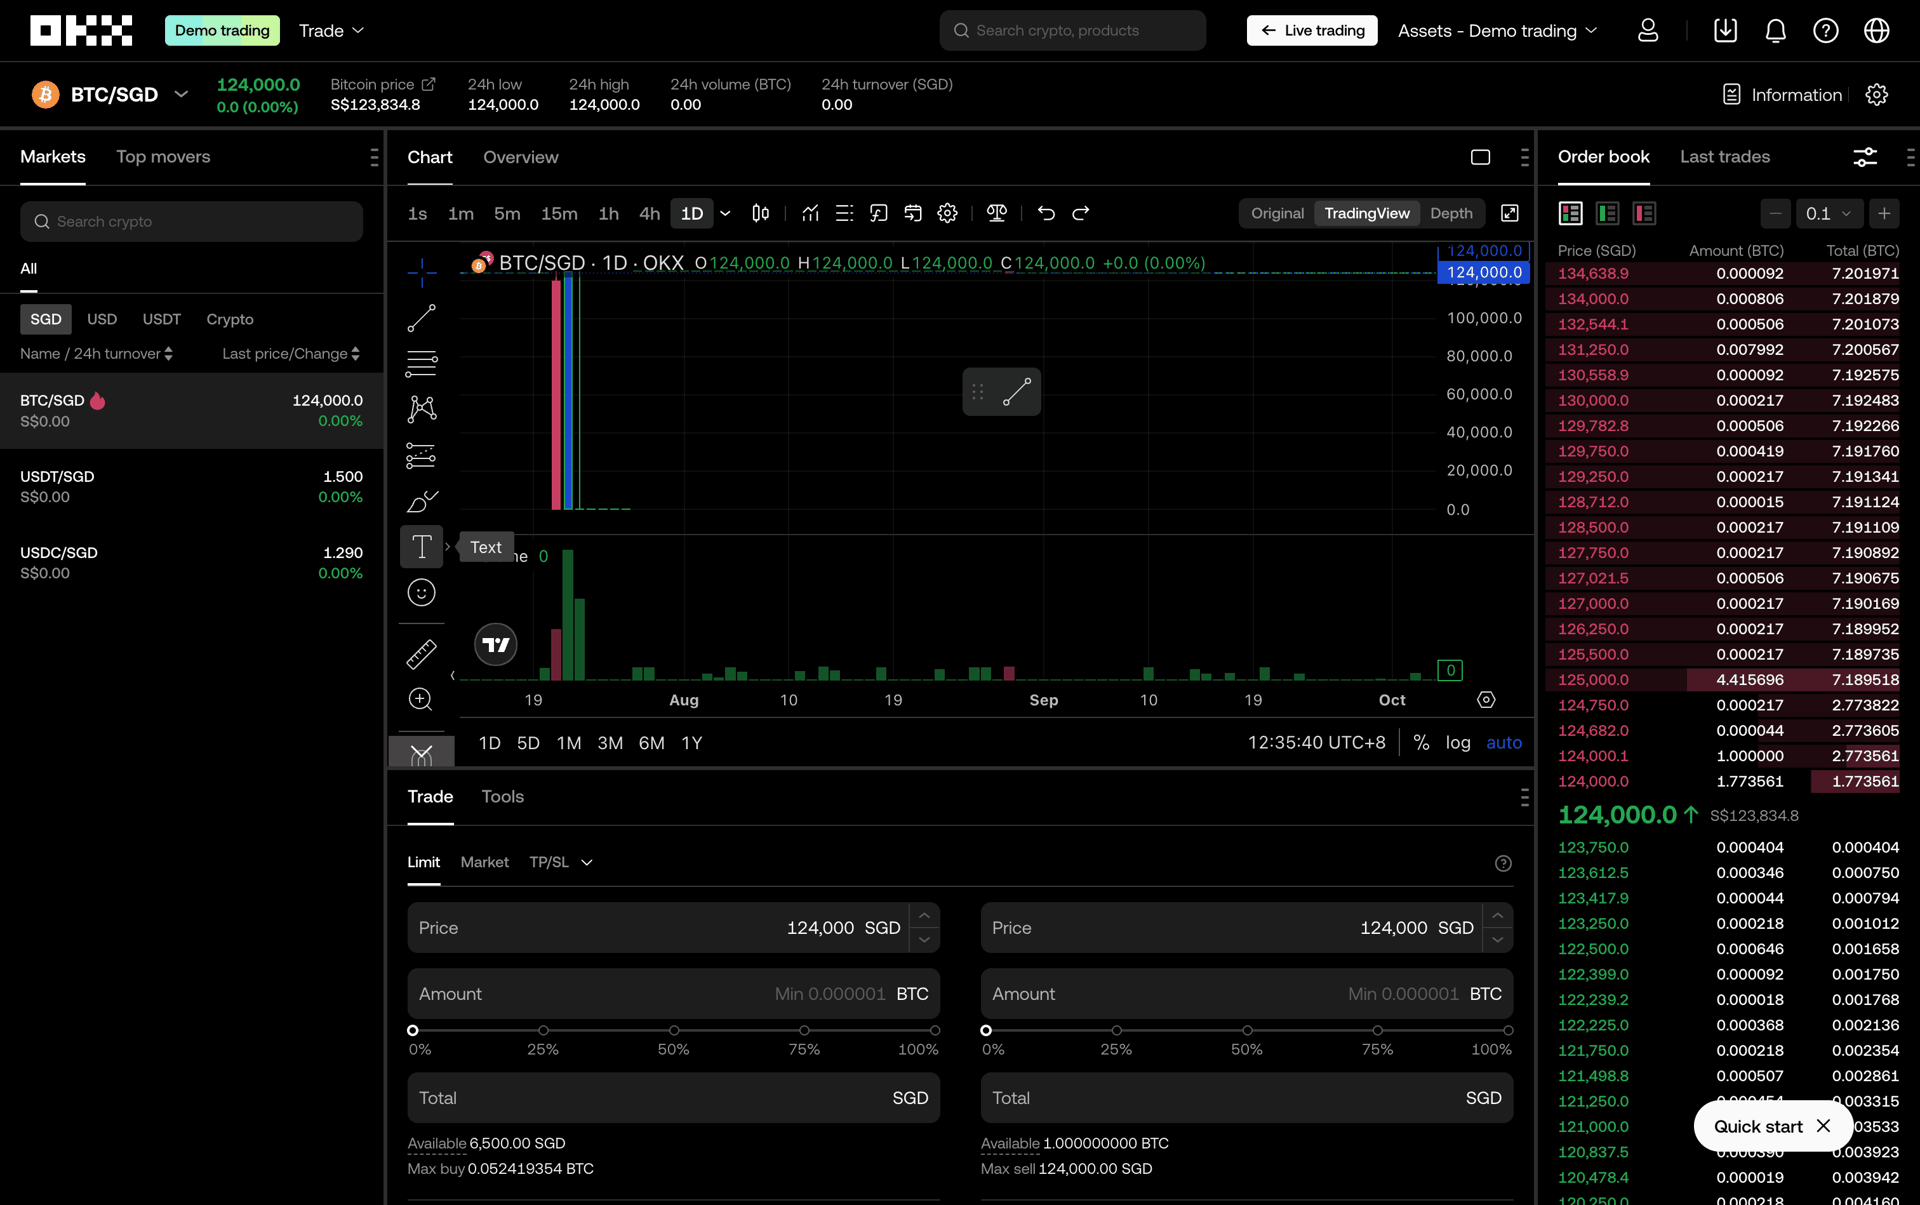Open order book display settings sliders
This screenshot has width=1920, height=1205.
point(1865,157)
